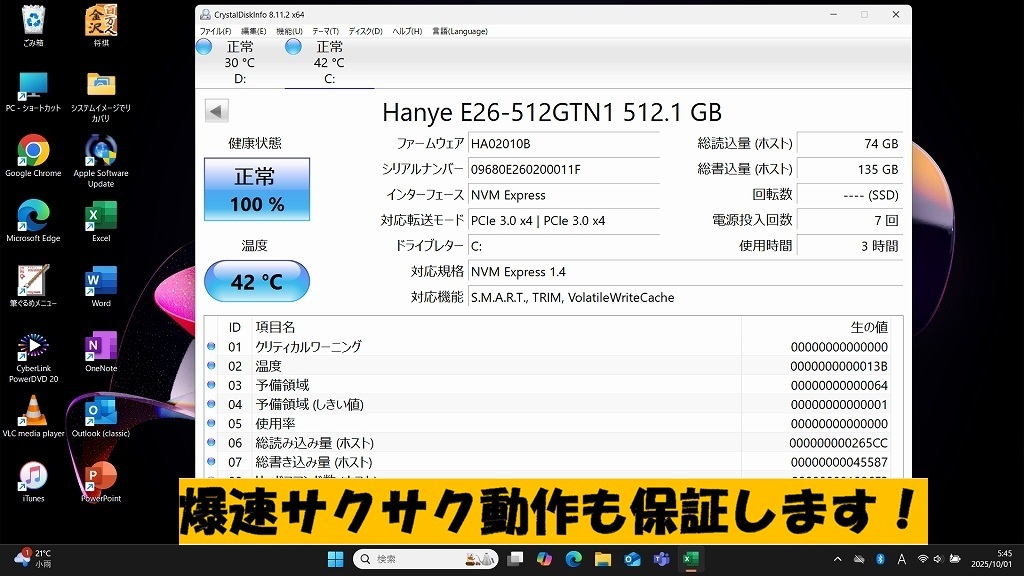Screen dimensions: 1024x576
Task: Launch Copilot from the taskbar
Action: click(x=546, y=558)
